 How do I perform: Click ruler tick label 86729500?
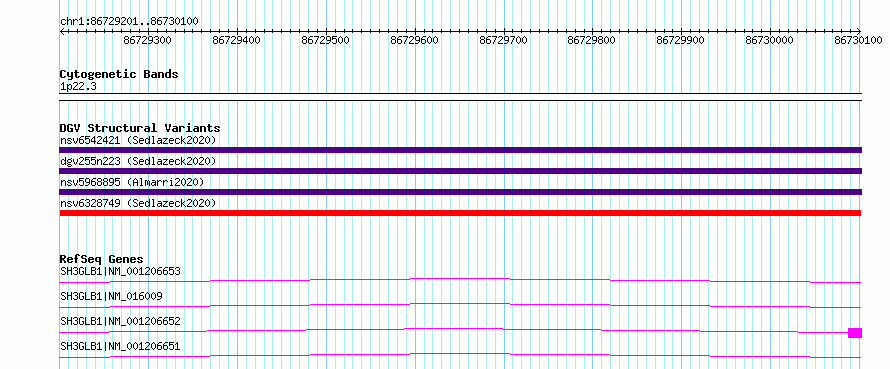[326, 40]
